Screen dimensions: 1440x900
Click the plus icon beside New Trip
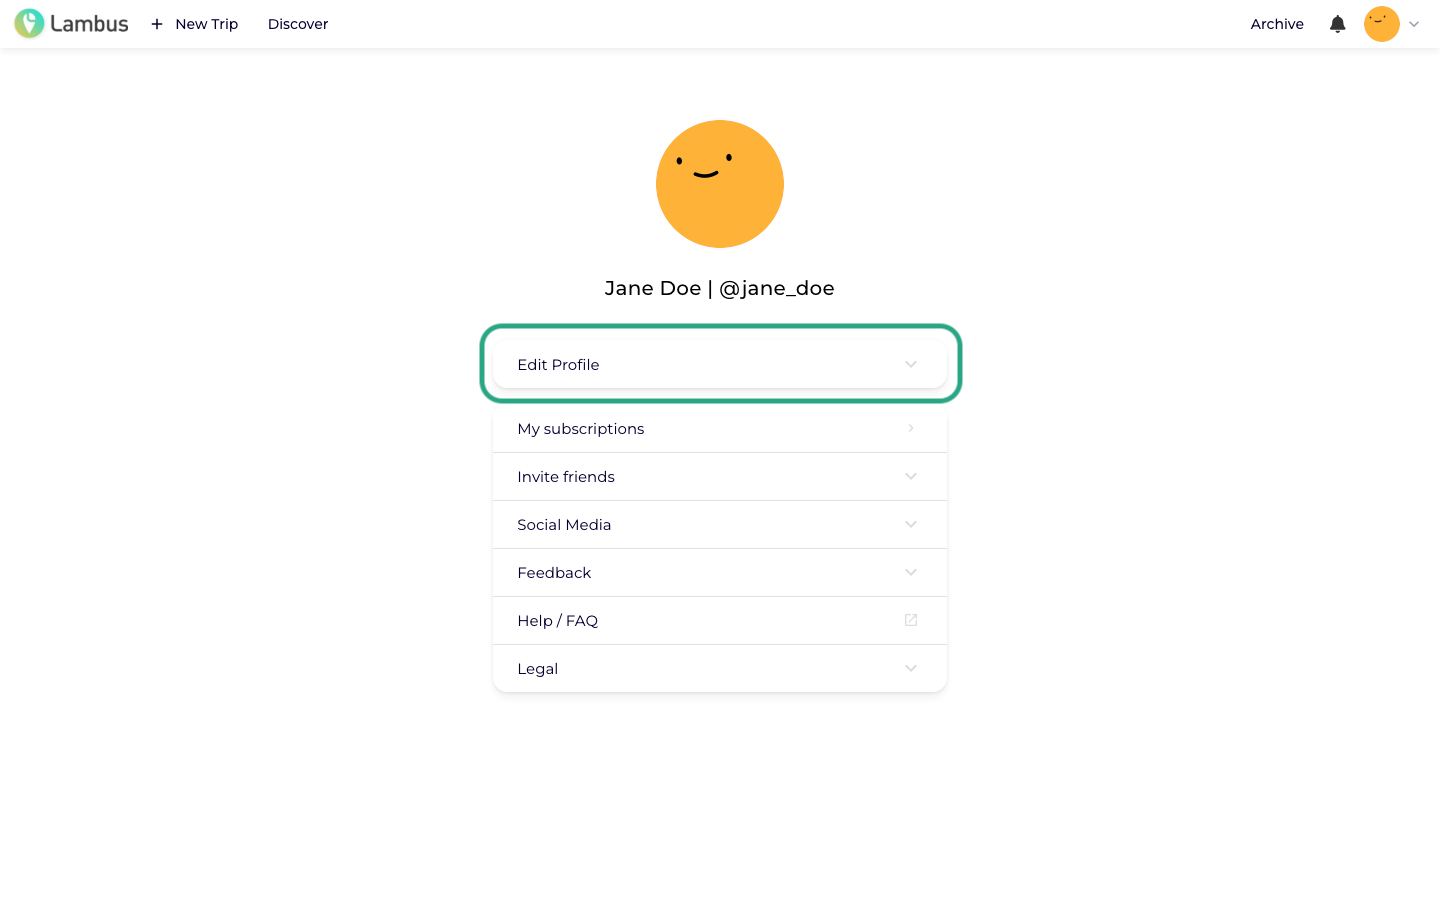pyautogui.click(x=157, y=24)
